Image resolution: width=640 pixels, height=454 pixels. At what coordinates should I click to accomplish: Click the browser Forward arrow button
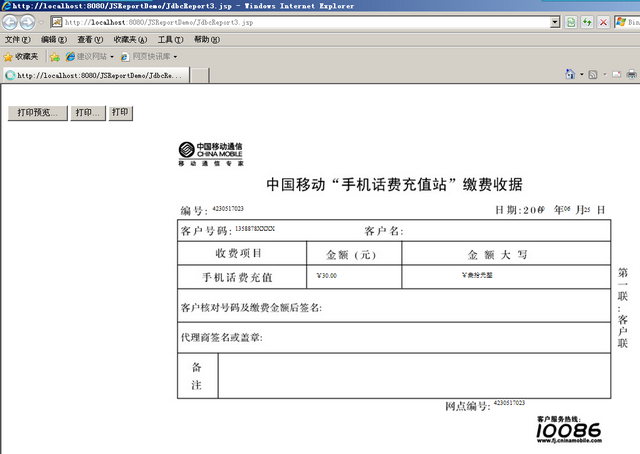point(27,22)
